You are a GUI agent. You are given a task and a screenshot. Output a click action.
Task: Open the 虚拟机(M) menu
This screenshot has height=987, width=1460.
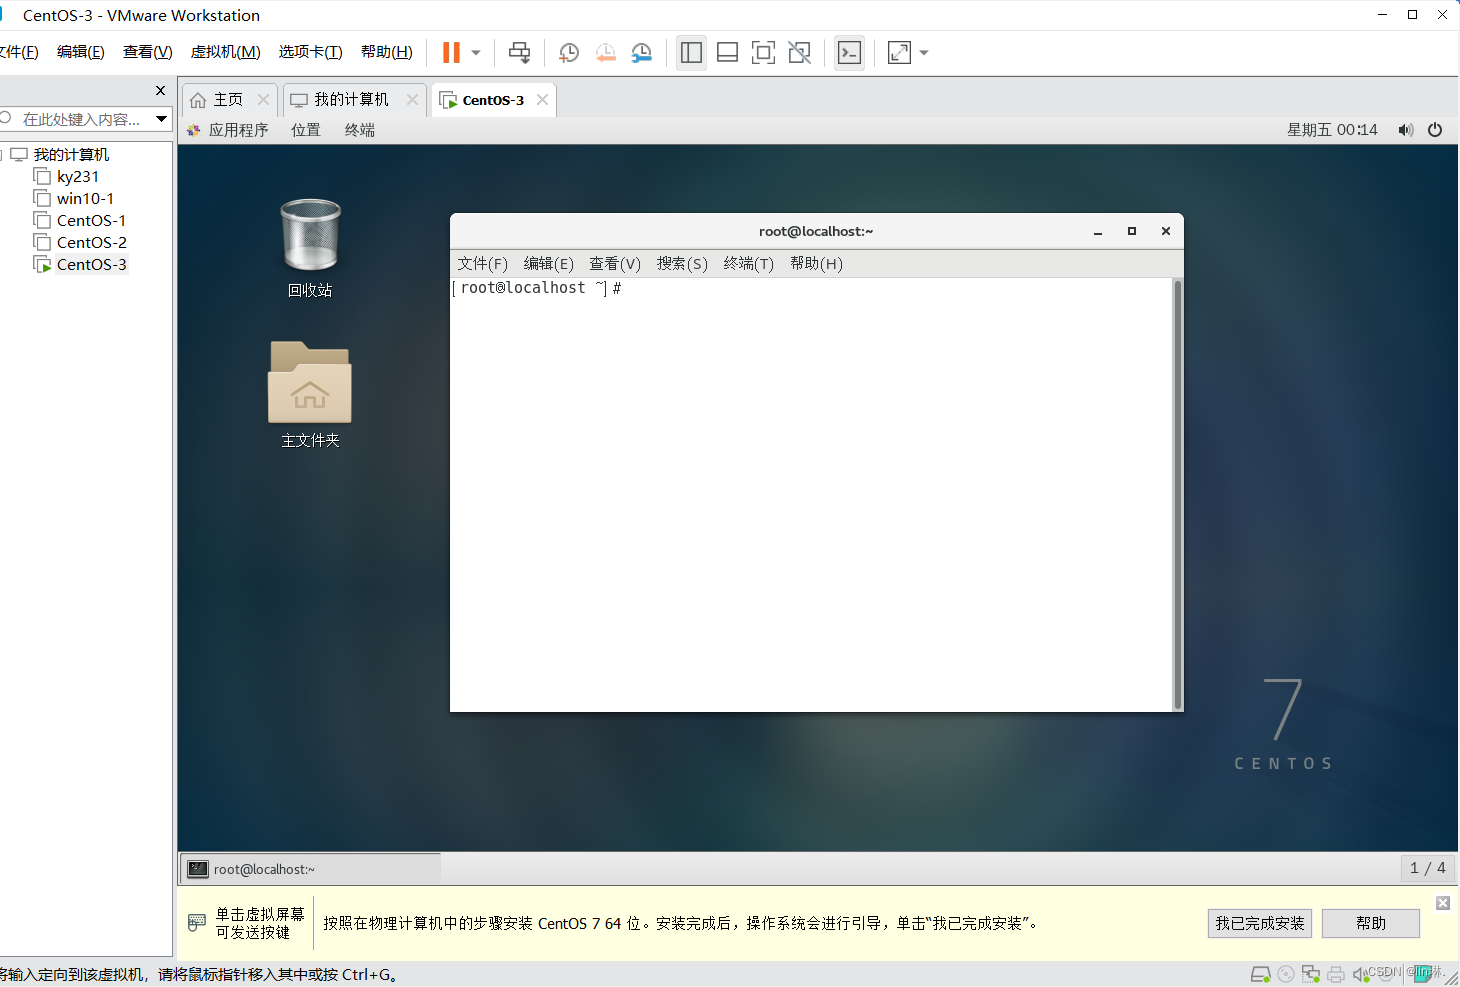225,52
